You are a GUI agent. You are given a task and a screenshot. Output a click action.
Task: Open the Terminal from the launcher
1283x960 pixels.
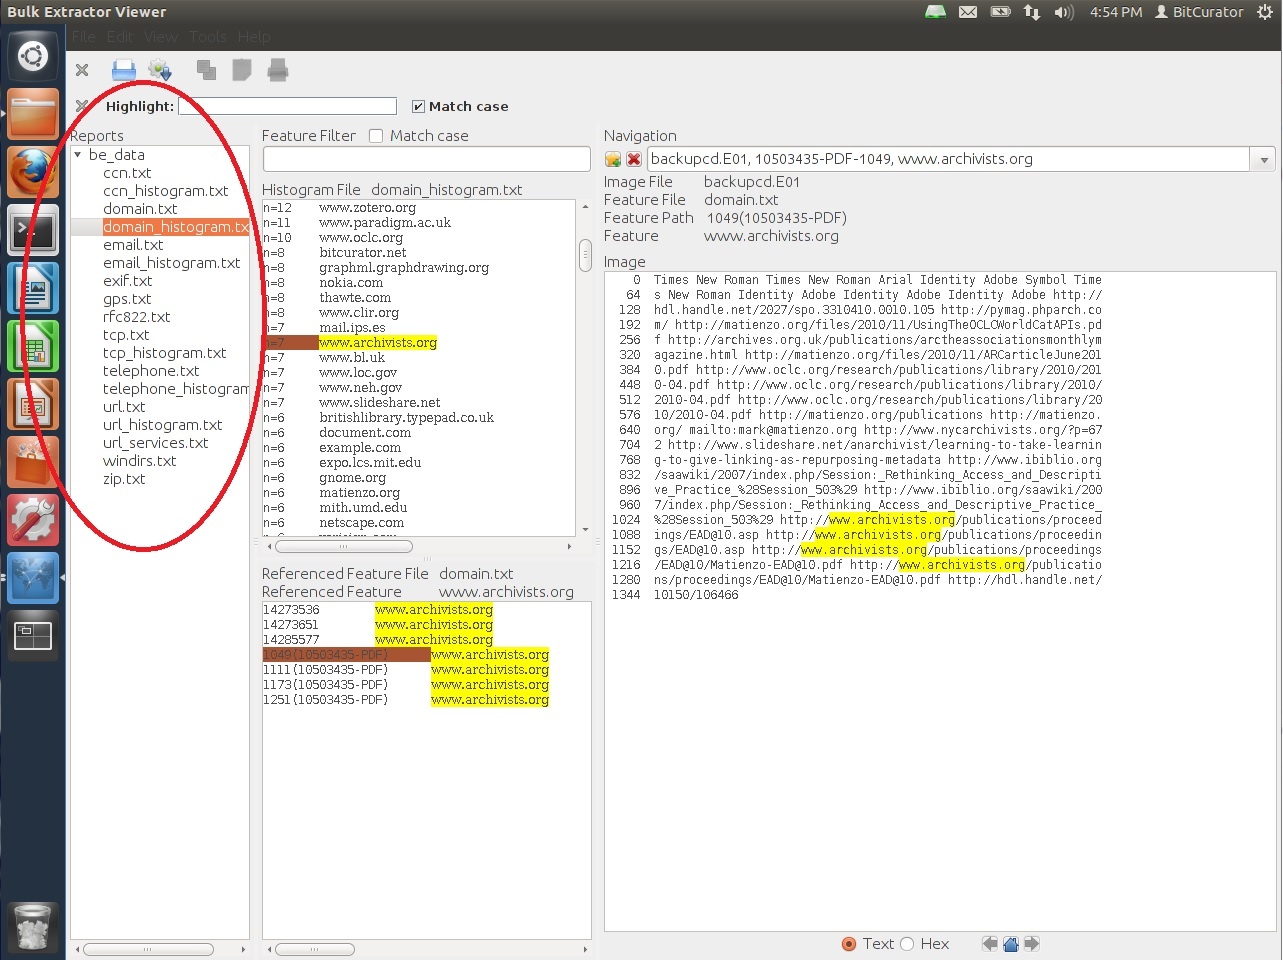pyautogui.click(x=33, y=231)
